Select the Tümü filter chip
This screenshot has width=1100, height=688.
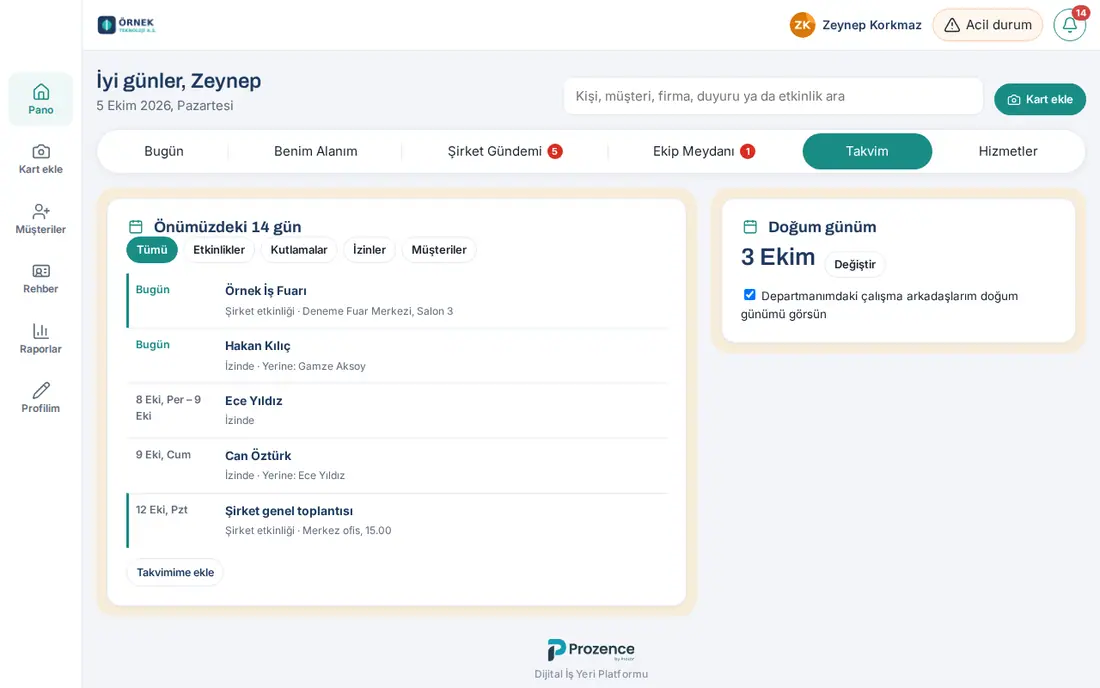(152, 250)
